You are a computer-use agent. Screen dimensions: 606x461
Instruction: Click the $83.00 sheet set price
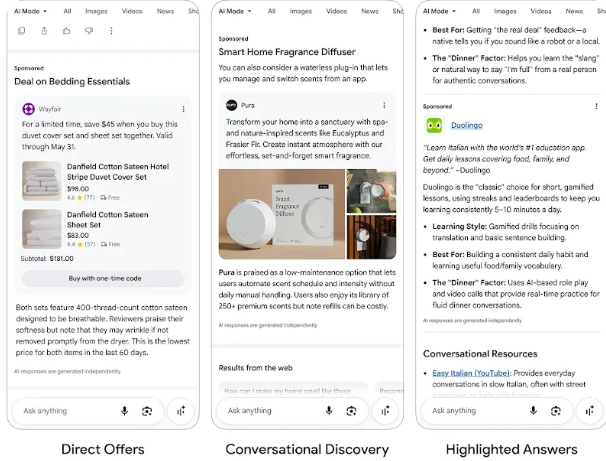pos(78,235)
